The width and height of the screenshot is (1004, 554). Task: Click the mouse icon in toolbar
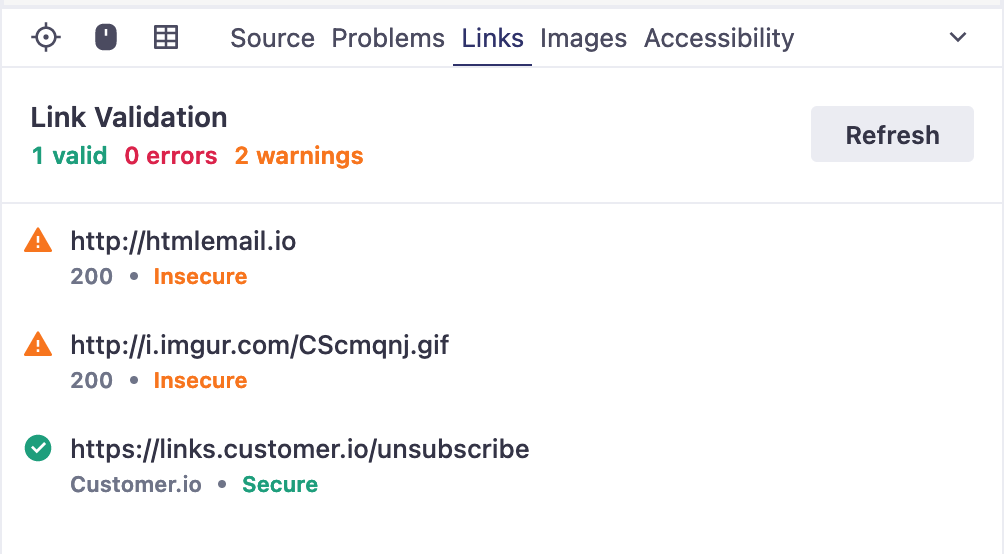click(105, 38)
